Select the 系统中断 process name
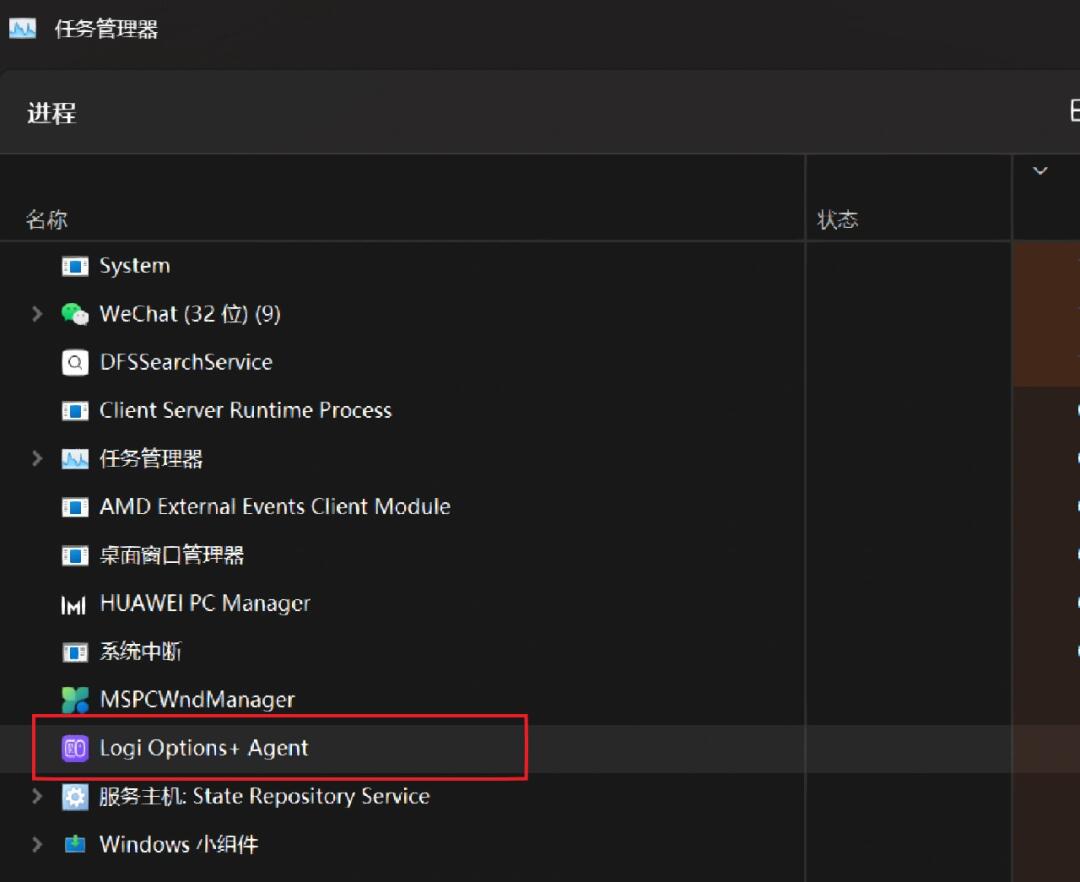The image size is (1080, 882). pos(141,651)
